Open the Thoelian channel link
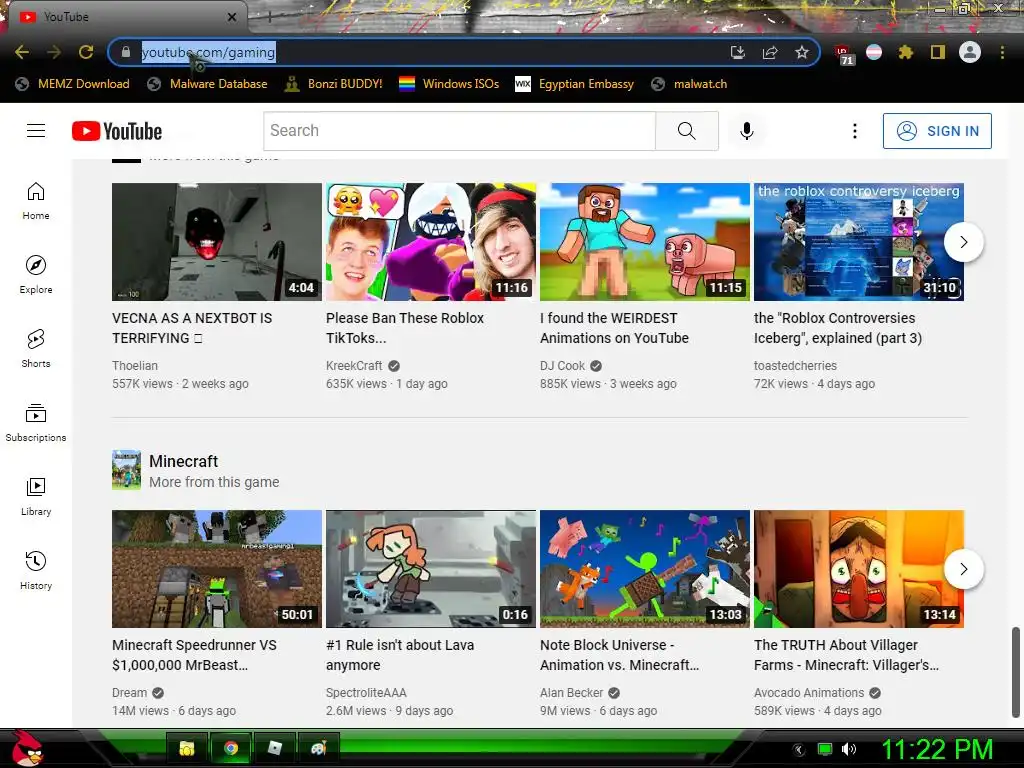Screen dimensions: 1024x768 click(135, 366)
